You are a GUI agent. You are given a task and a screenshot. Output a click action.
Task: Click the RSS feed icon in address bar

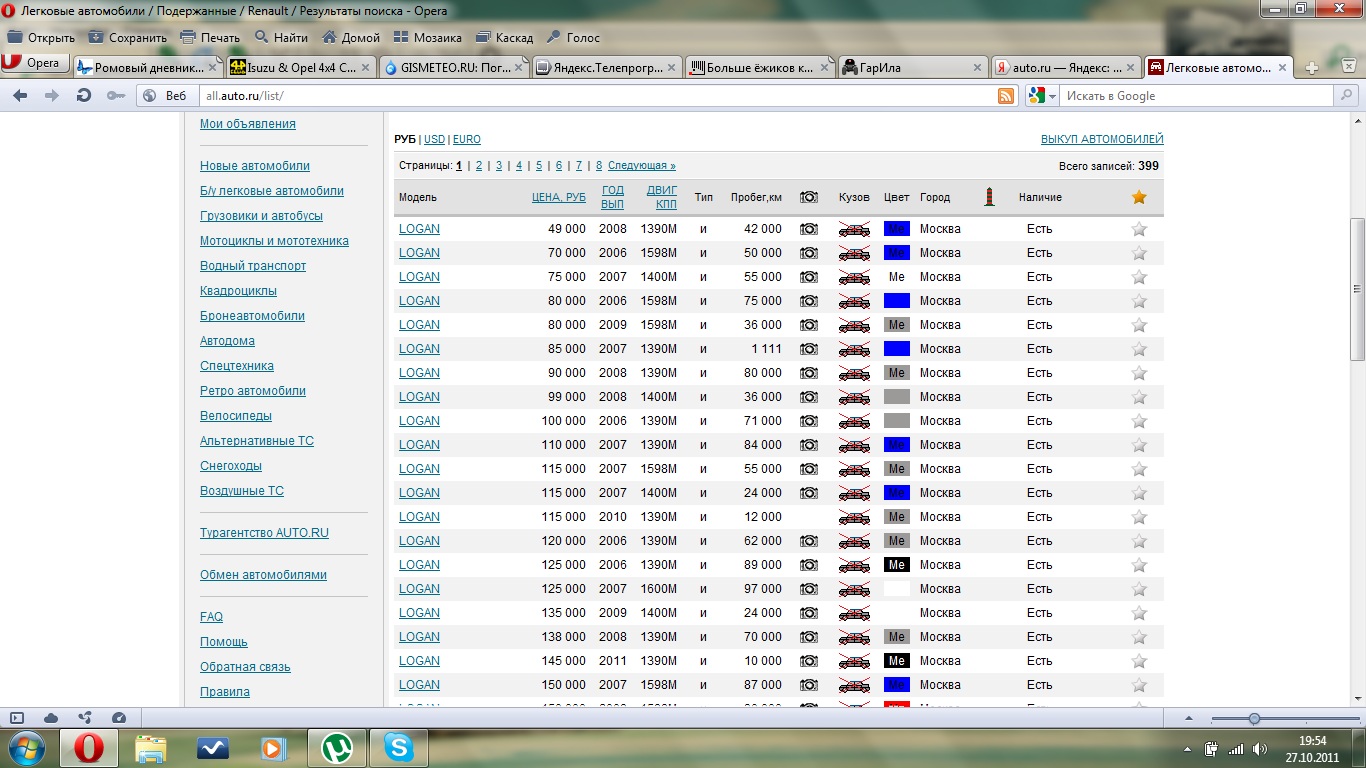point(1006,96)
